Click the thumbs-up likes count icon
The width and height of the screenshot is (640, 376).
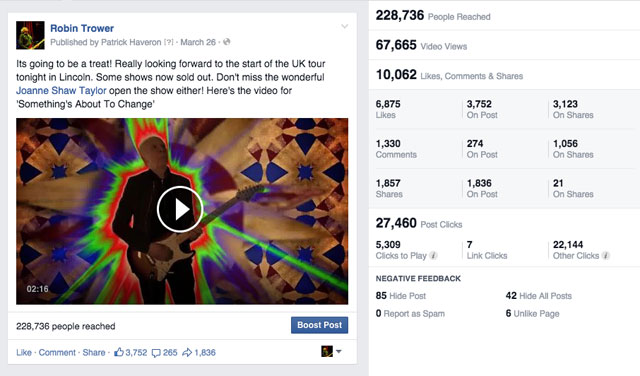119,352
